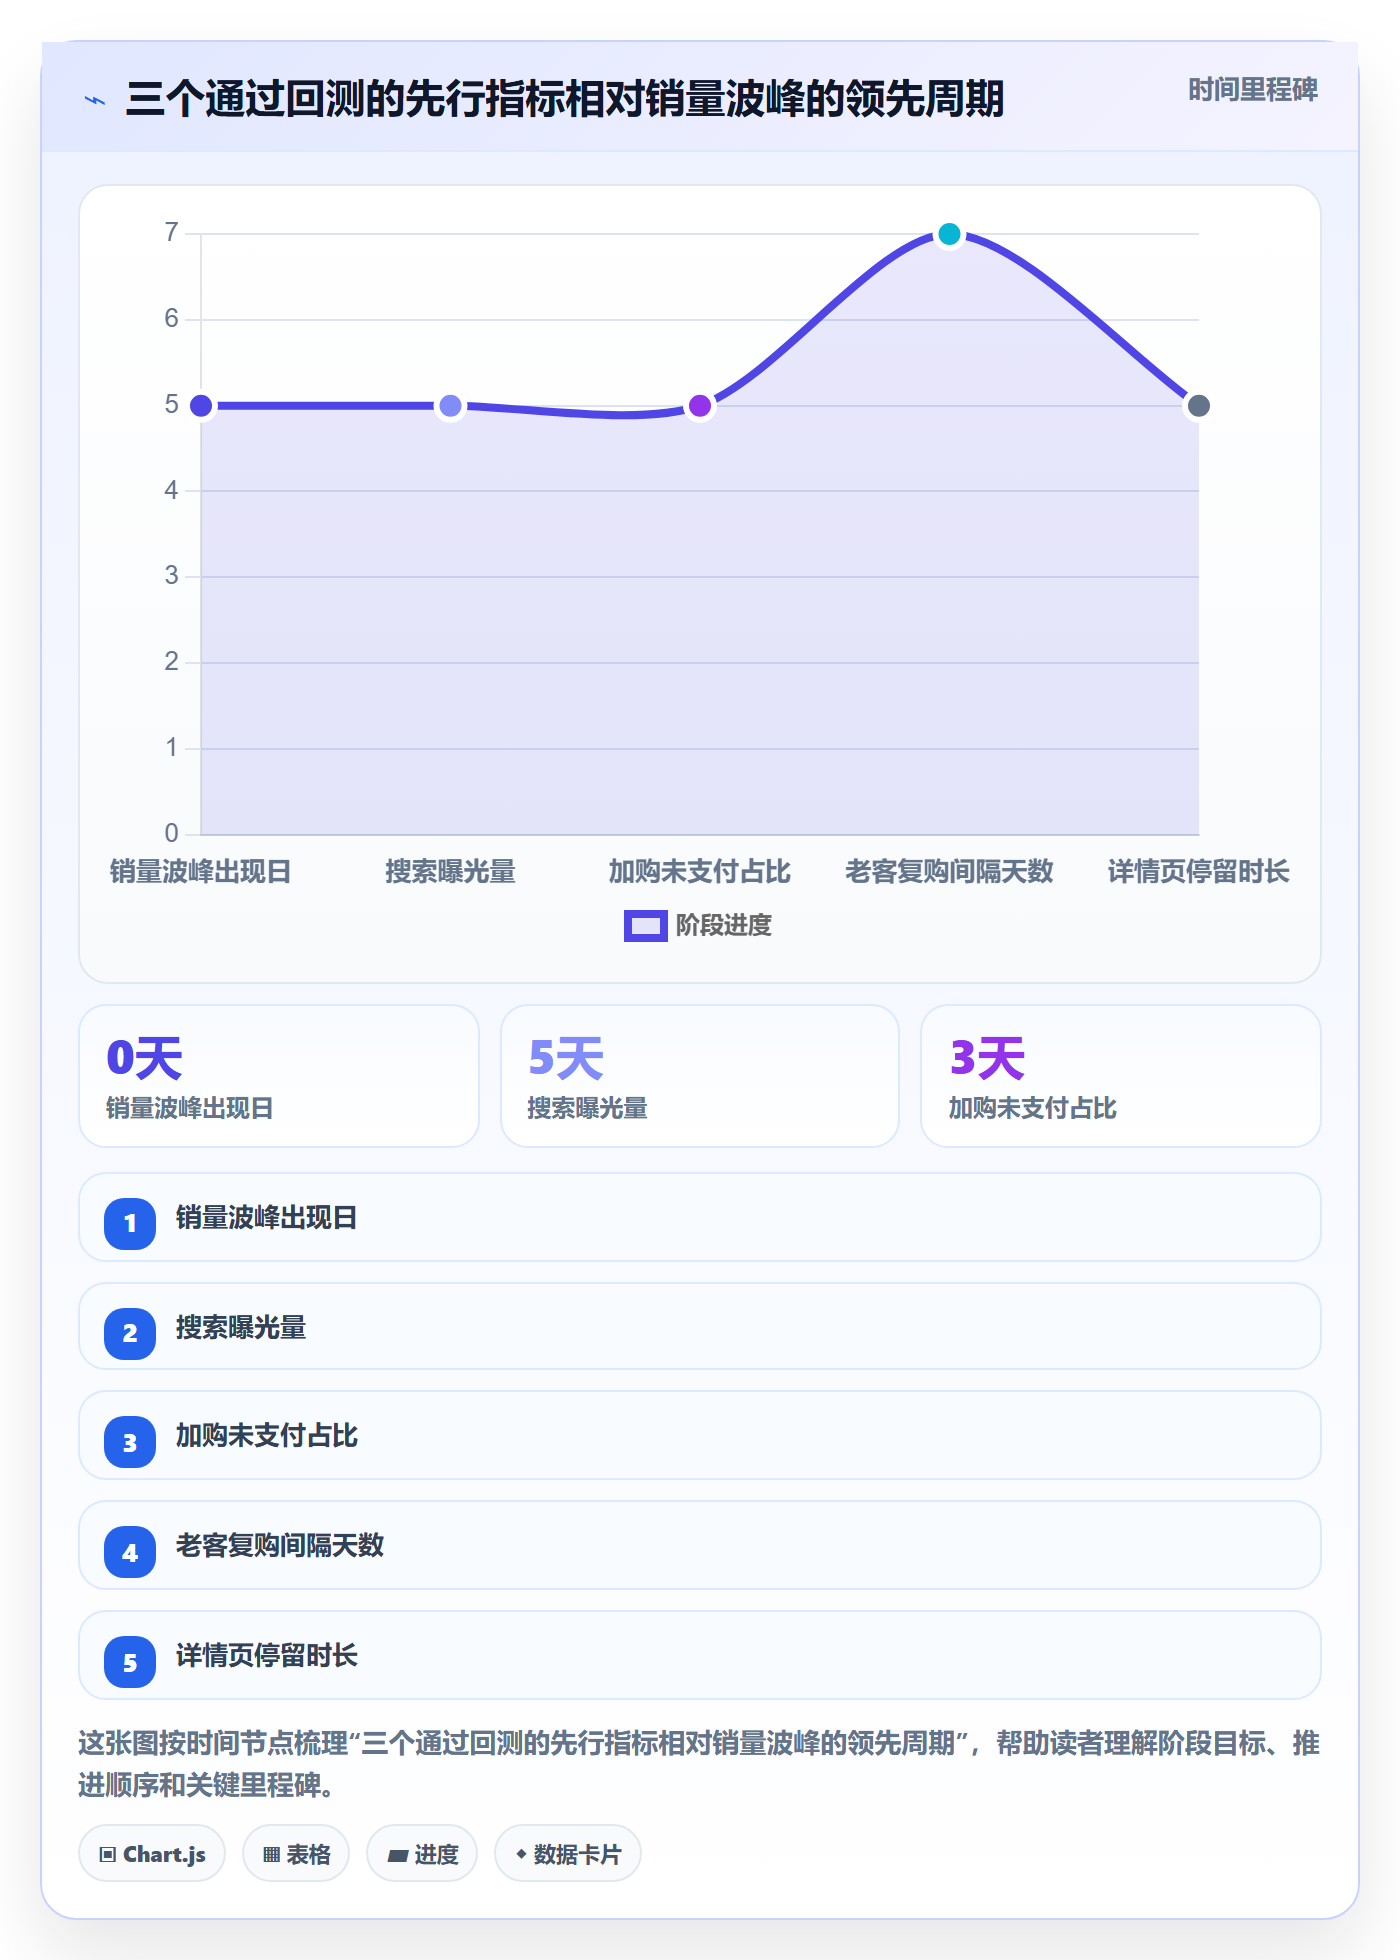
Task: Click the number 1 step badge
Action: (130, 1223)
